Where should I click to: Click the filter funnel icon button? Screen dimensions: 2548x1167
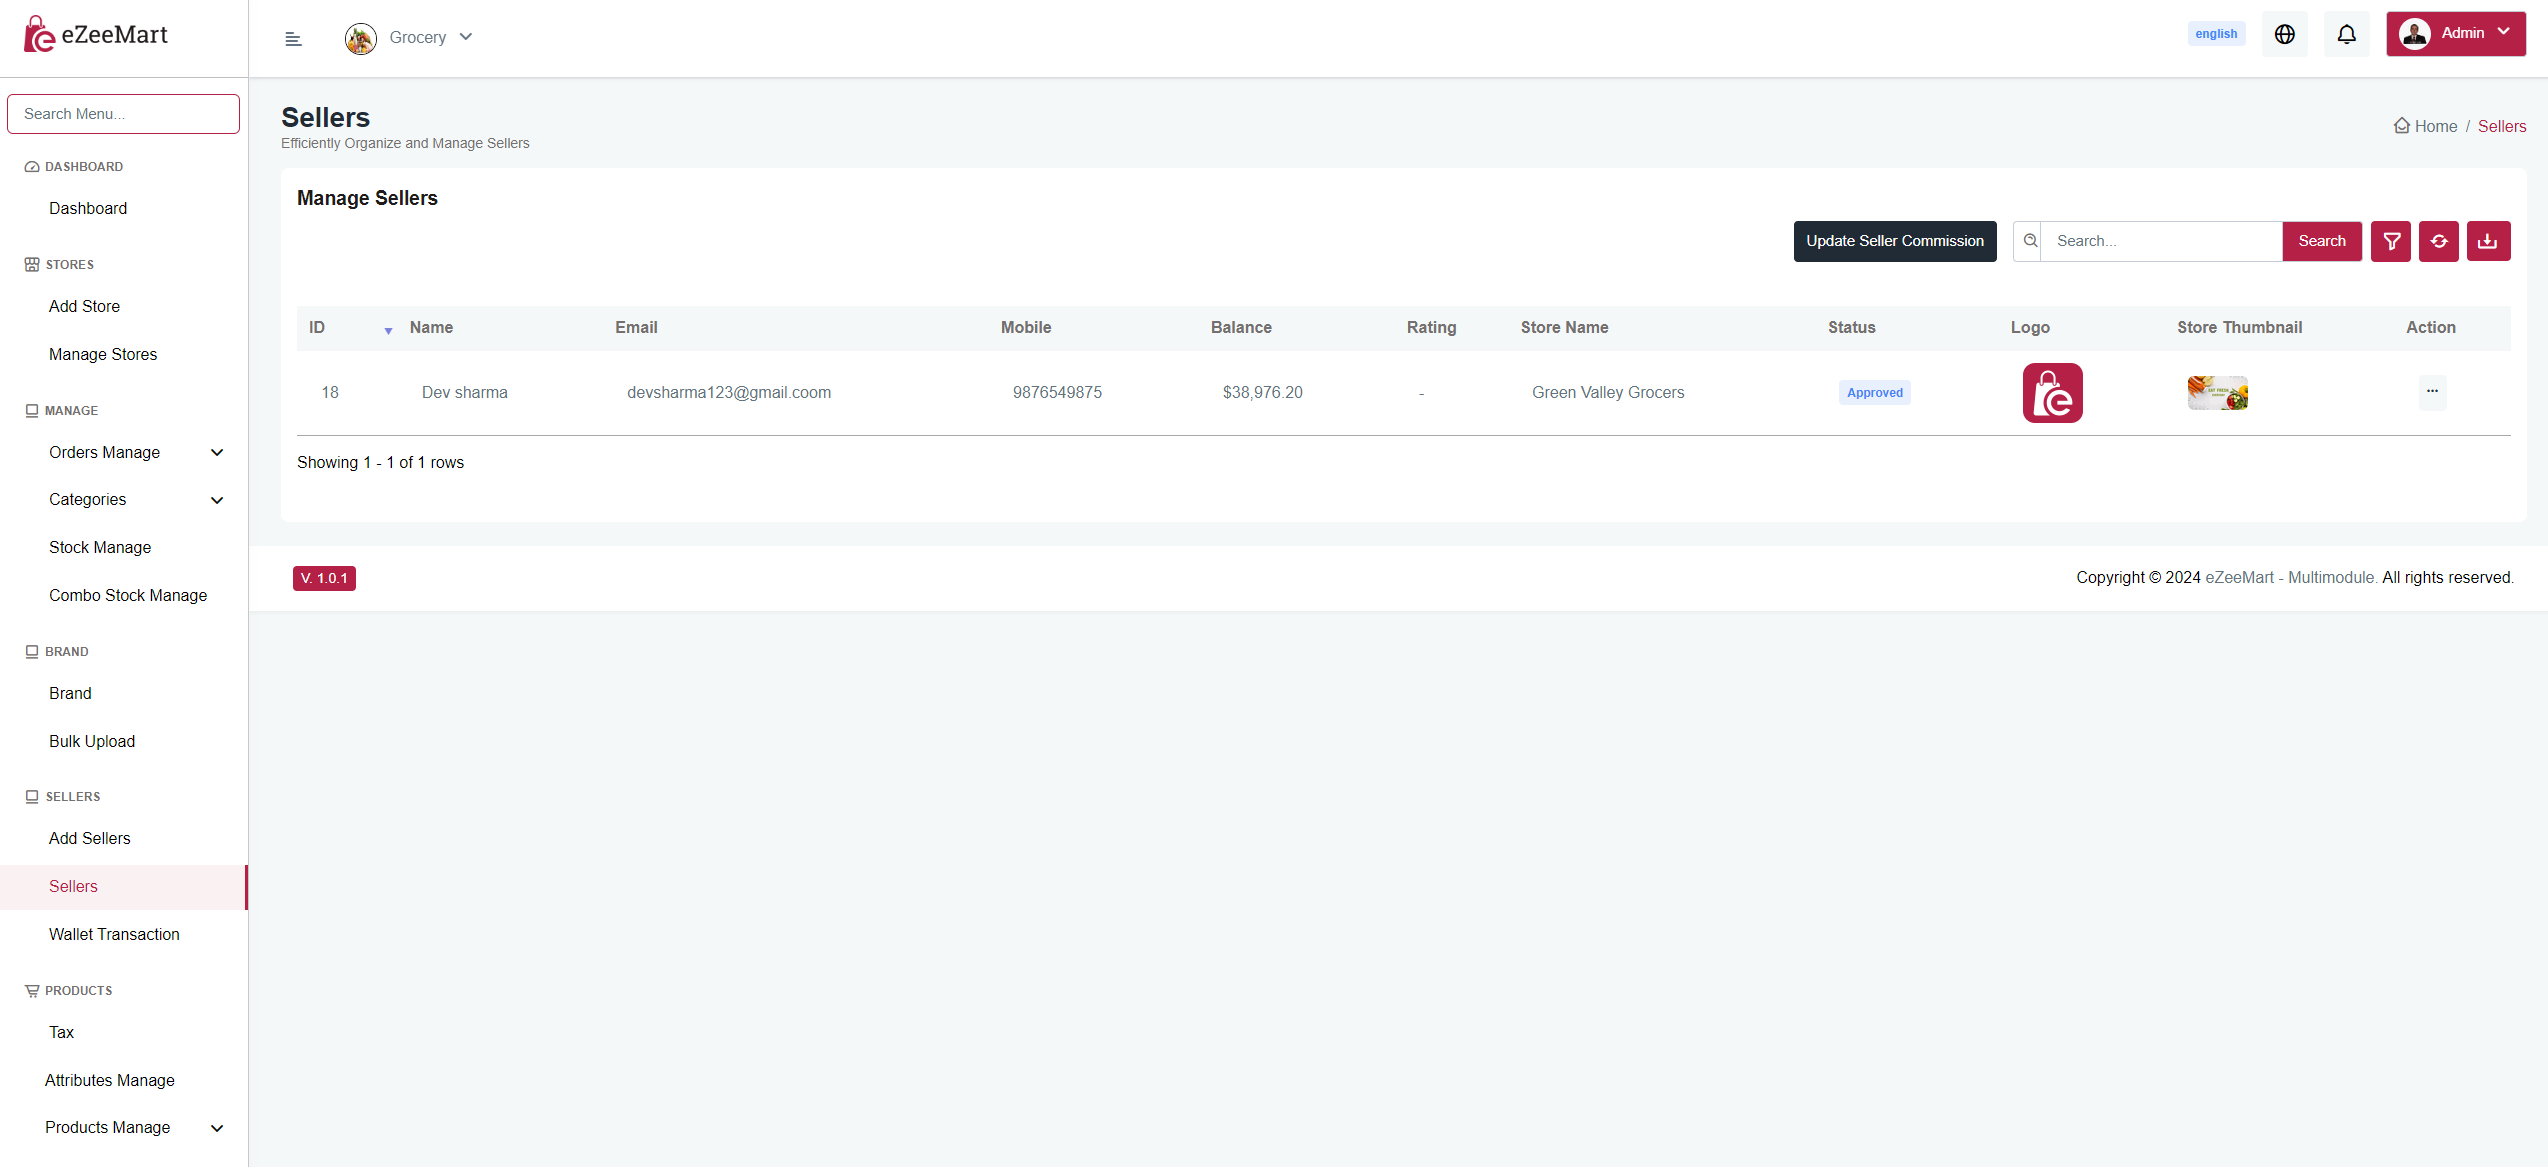point(2391,241)
